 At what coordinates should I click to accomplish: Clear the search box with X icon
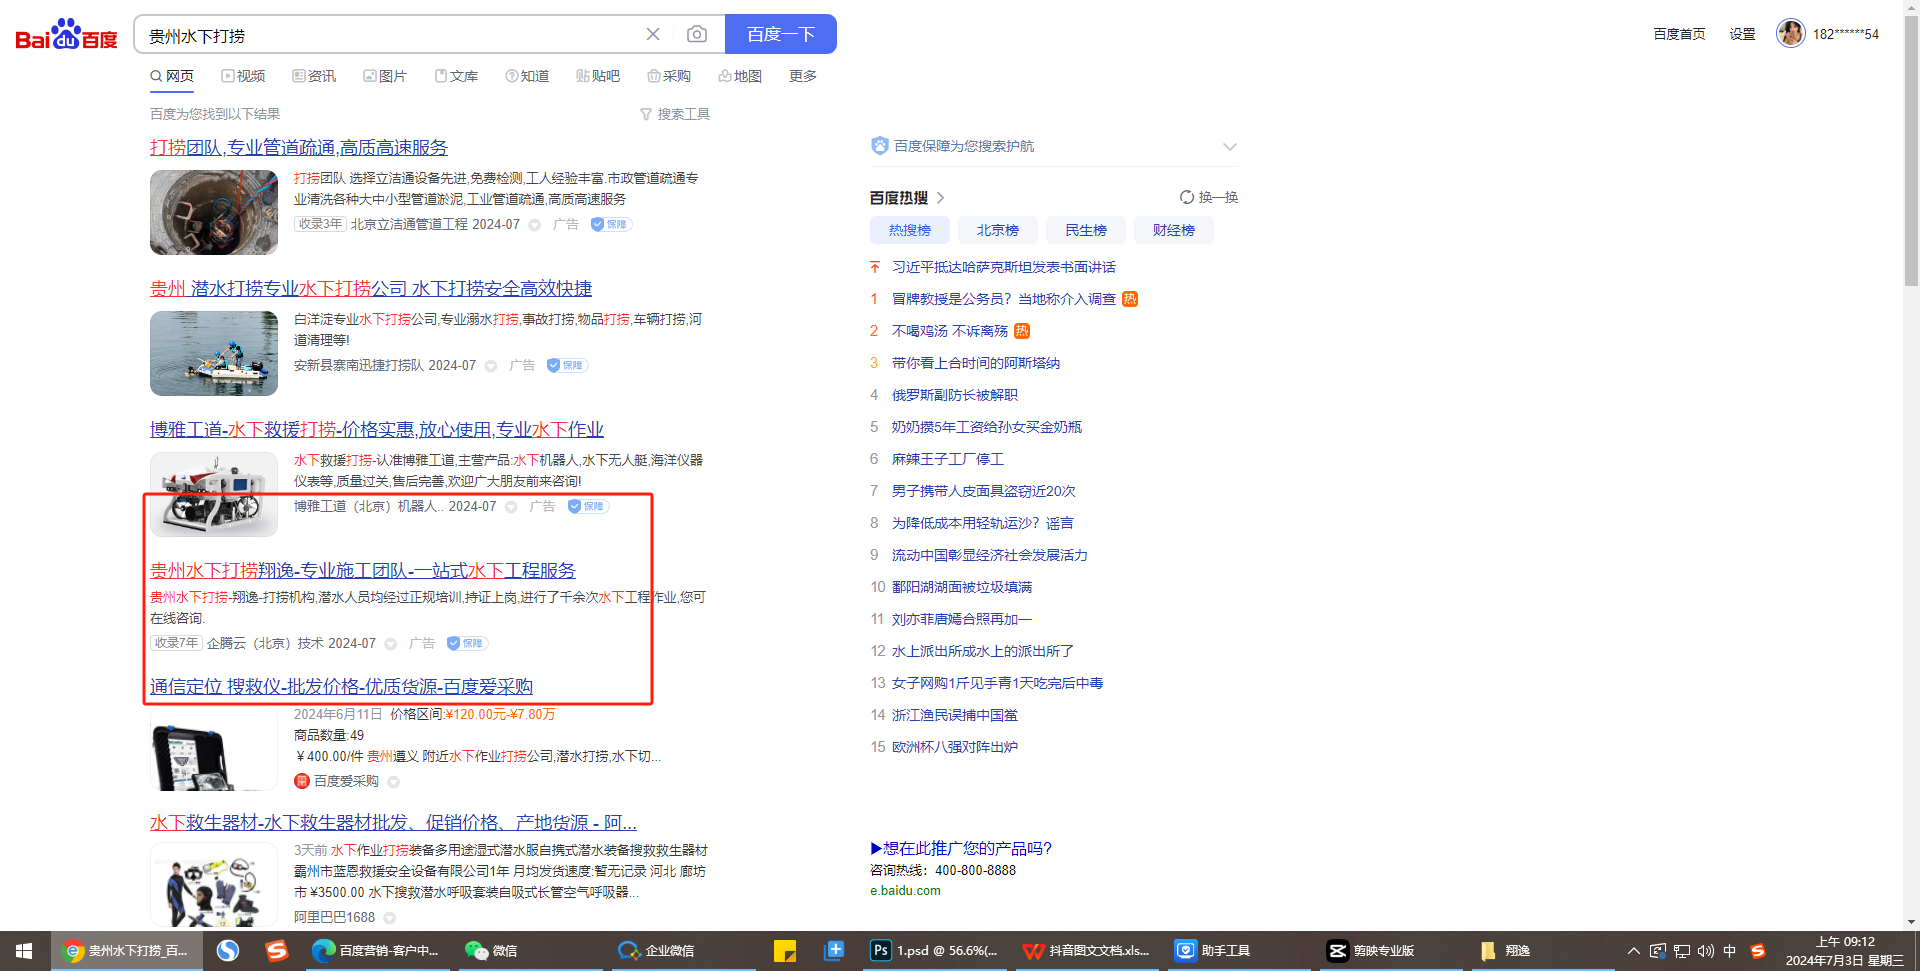click(653, 35)
